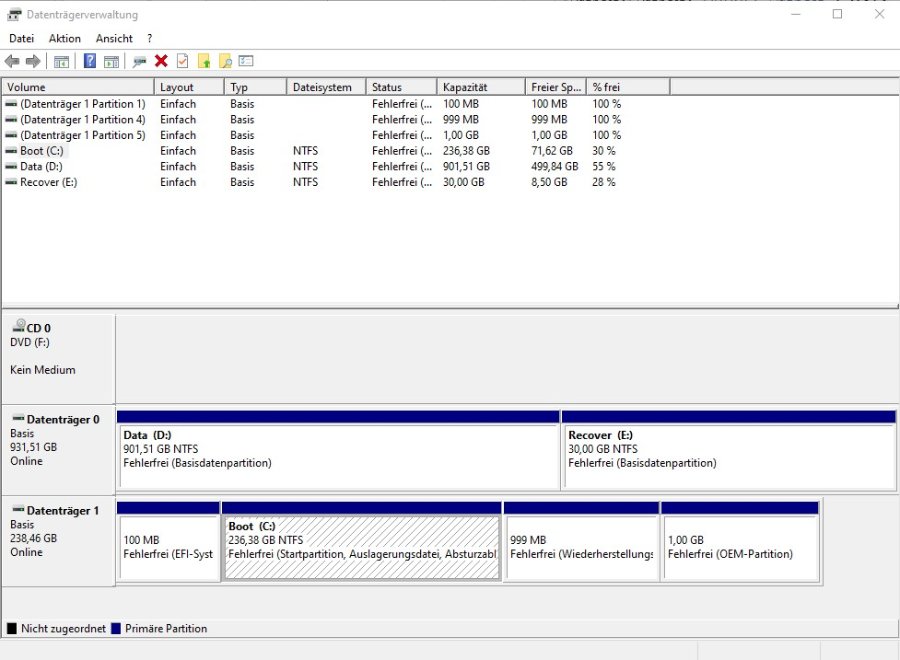Click the yellow page with green arrow icon
Viewport: 900px width, 660px height.
coord(204,61)
